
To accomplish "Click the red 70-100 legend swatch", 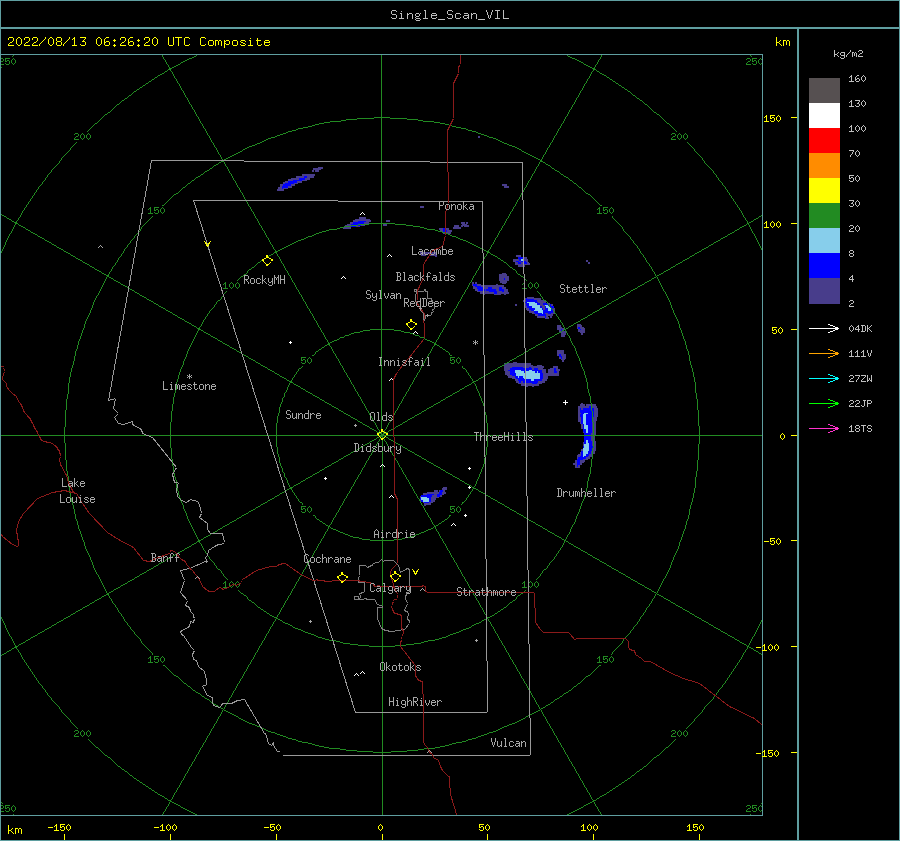I will coord(824,141).
